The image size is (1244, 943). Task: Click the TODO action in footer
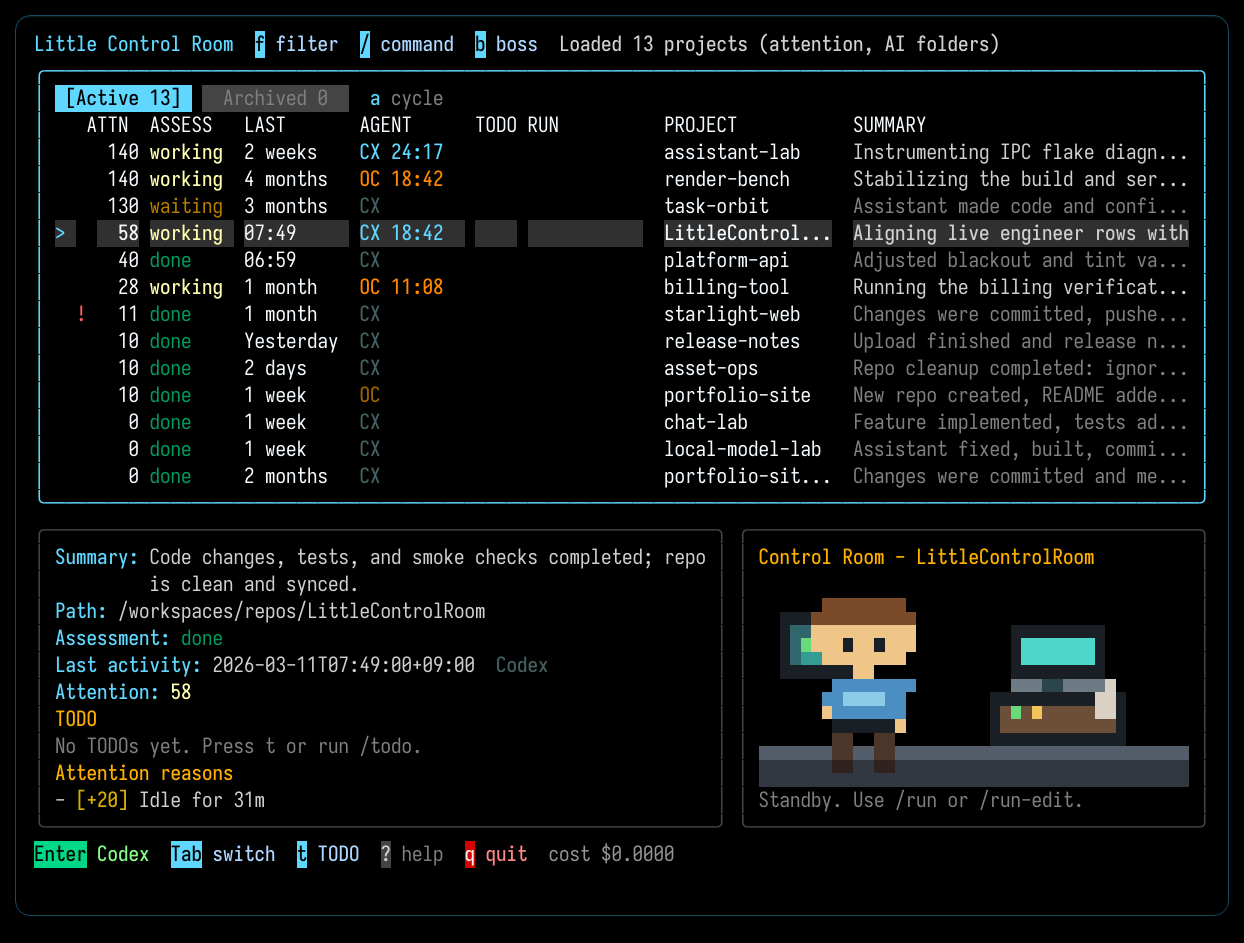pos(339,854)
